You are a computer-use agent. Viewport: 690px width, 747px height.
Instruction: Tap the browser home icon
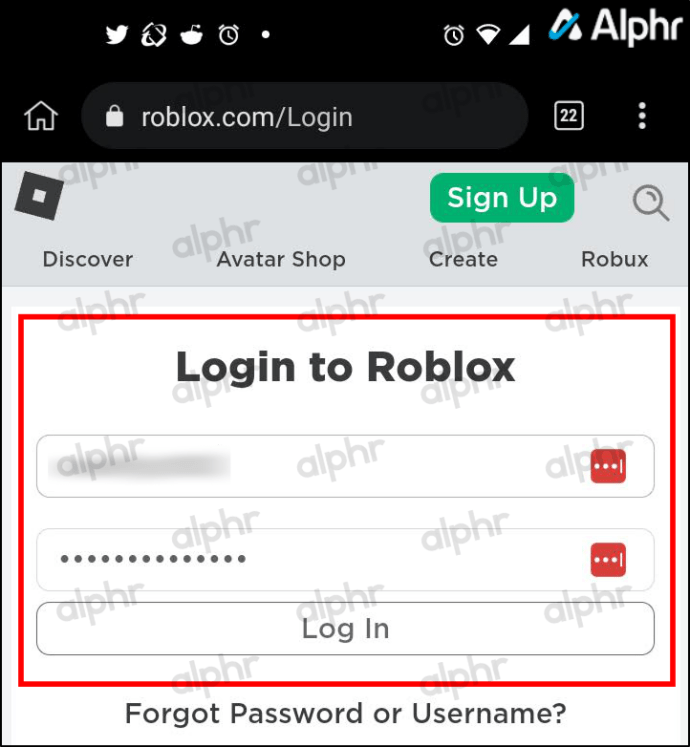41,116
